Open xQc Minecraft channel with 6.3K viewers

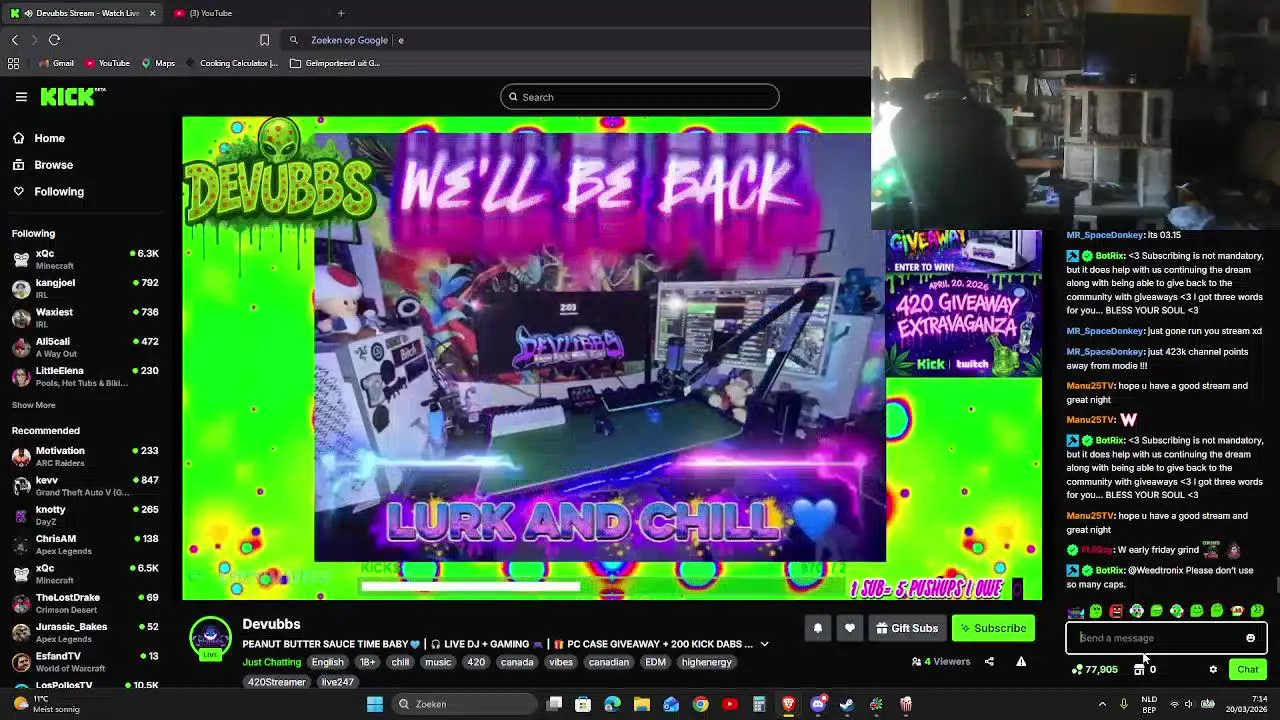point(86,259)
